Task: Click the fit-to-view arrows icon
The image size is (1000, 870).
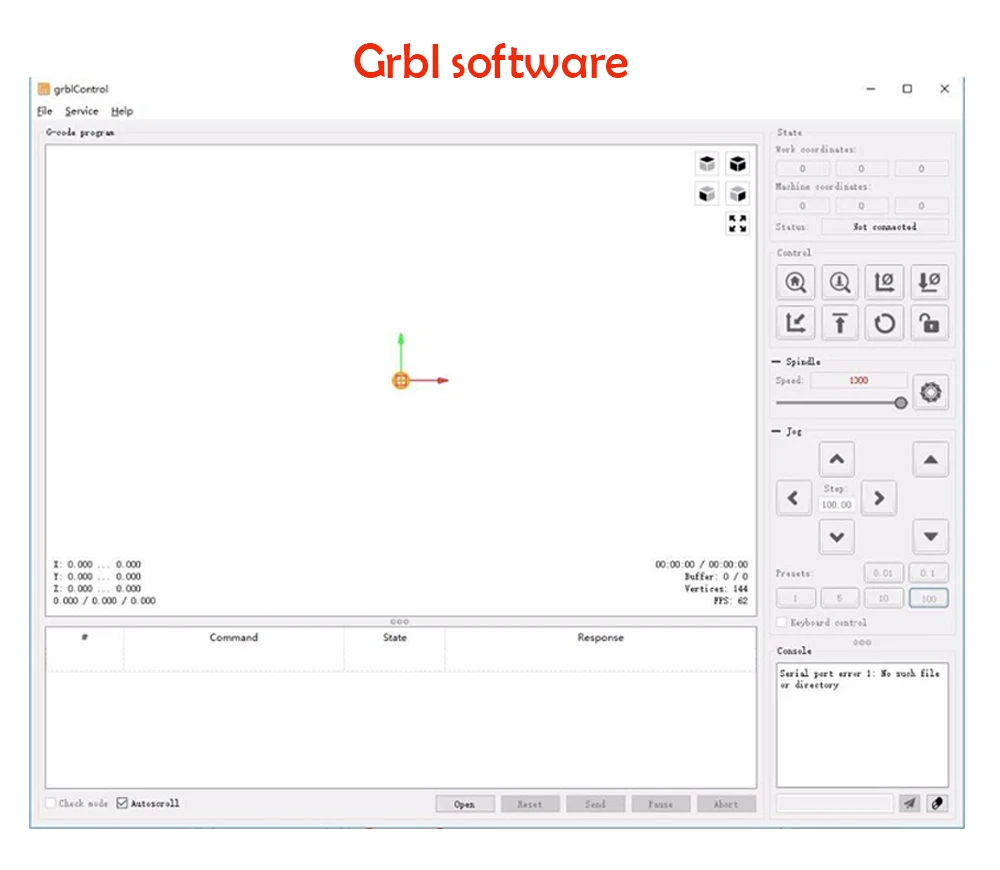Action: [738, 223]
